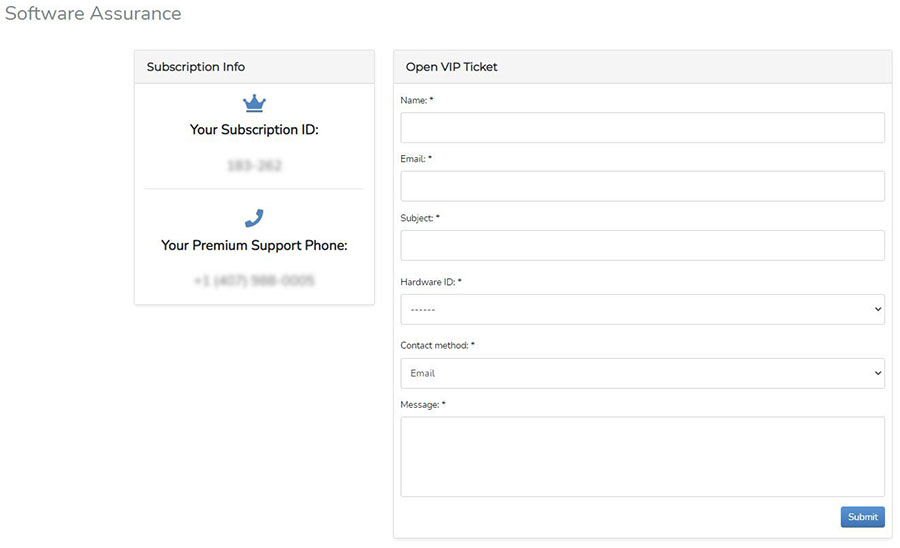The width and height of the screenshot is (900, 548).
Task: Click the Your Subscription ID label
Action: click(x=254, y=130)
